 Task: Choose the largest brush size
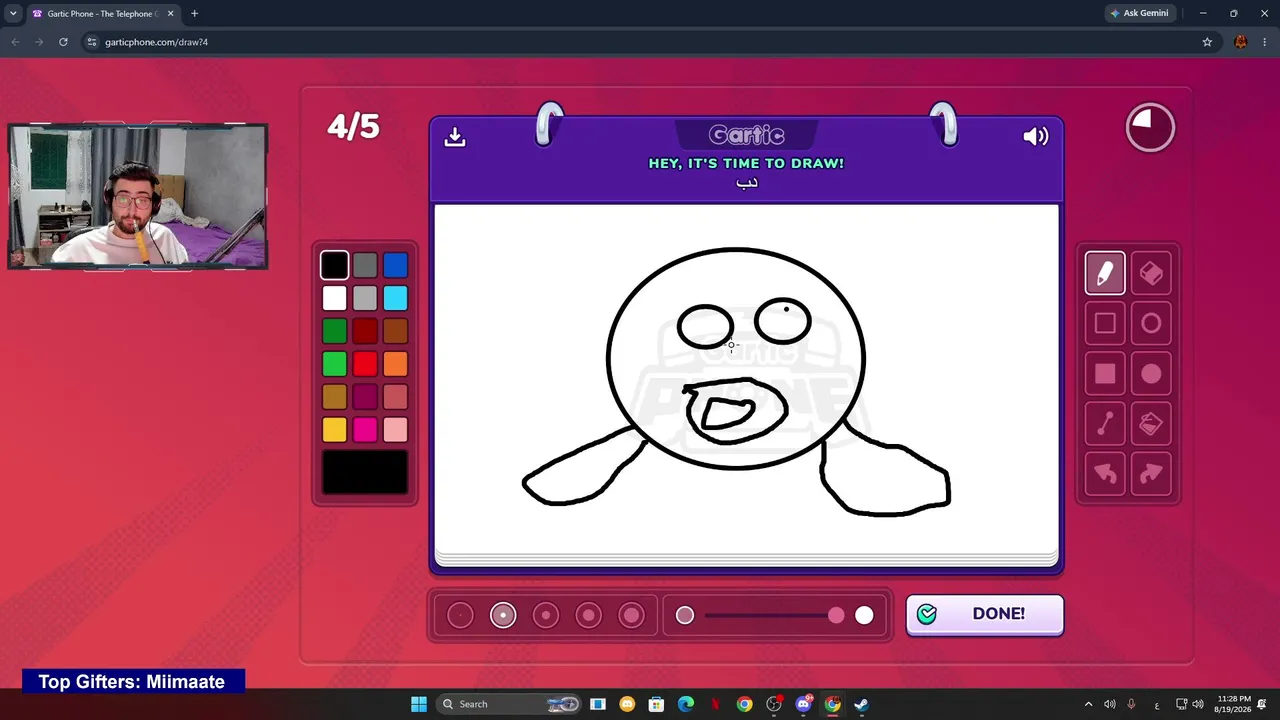click(631, 615)
